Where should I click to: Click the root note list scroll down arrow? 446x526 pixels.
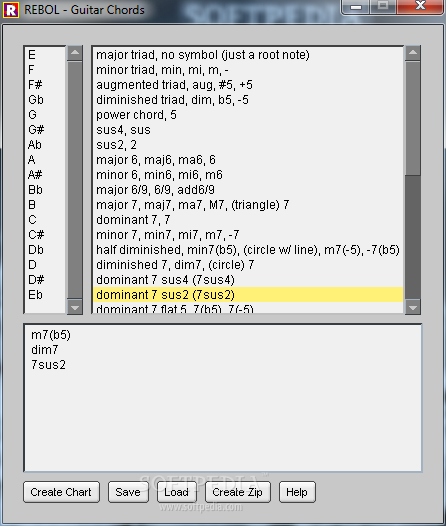tap(75, 307)
